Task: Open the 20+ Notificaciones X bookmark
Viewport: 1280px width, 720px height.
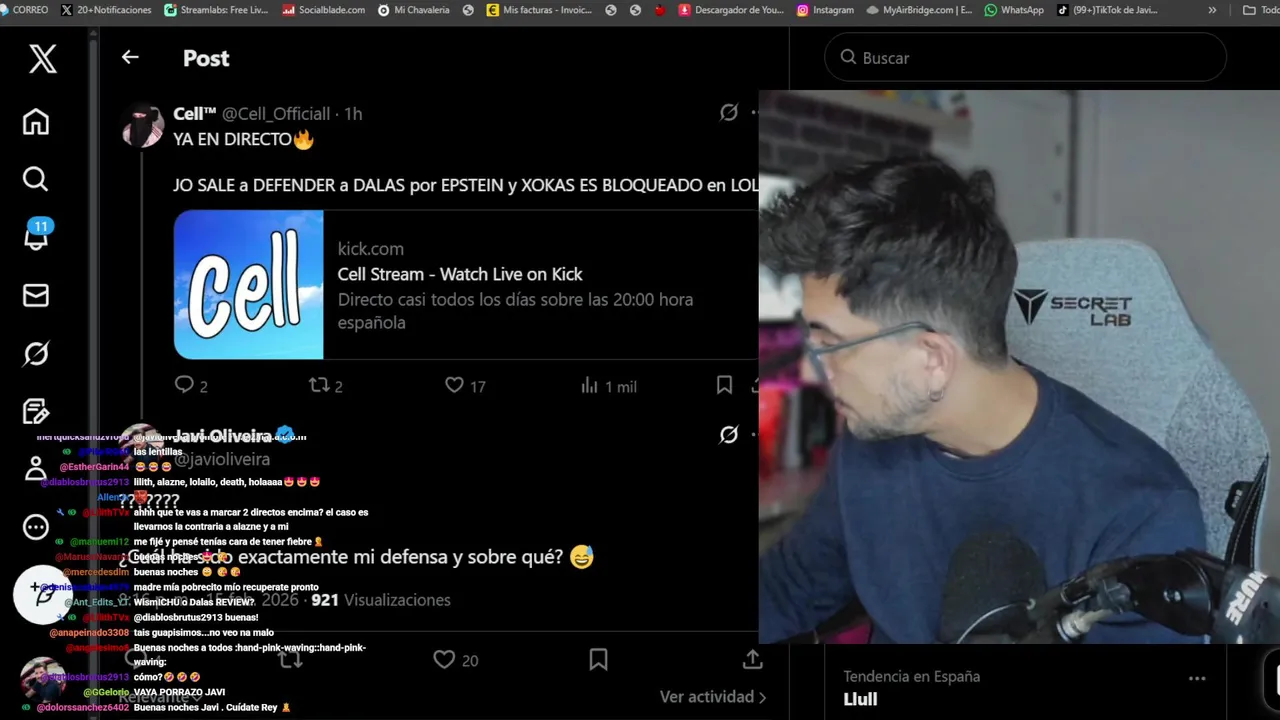Action: (106, 10)
